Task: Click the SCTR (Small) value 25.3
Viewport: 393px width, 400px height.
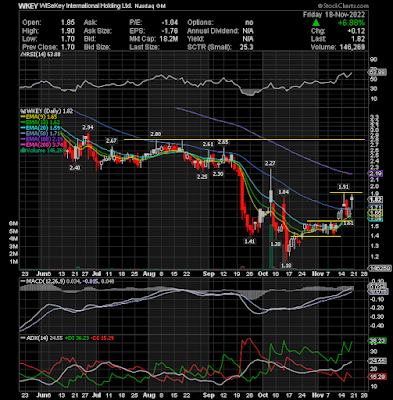Action: [x=246, y=47]
